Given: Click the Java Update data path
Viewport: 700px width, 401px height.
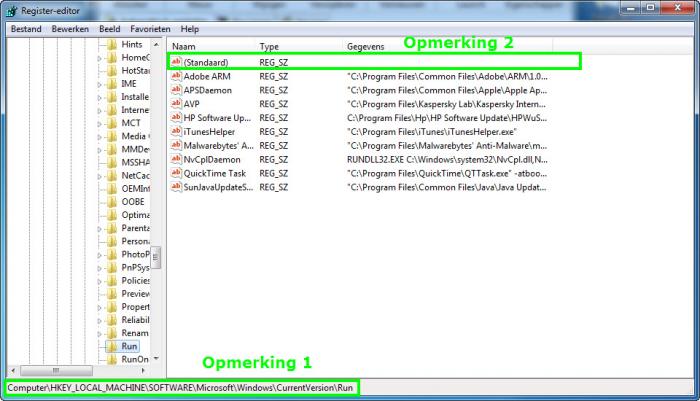Looking at the screenshot, I should 446,187.
